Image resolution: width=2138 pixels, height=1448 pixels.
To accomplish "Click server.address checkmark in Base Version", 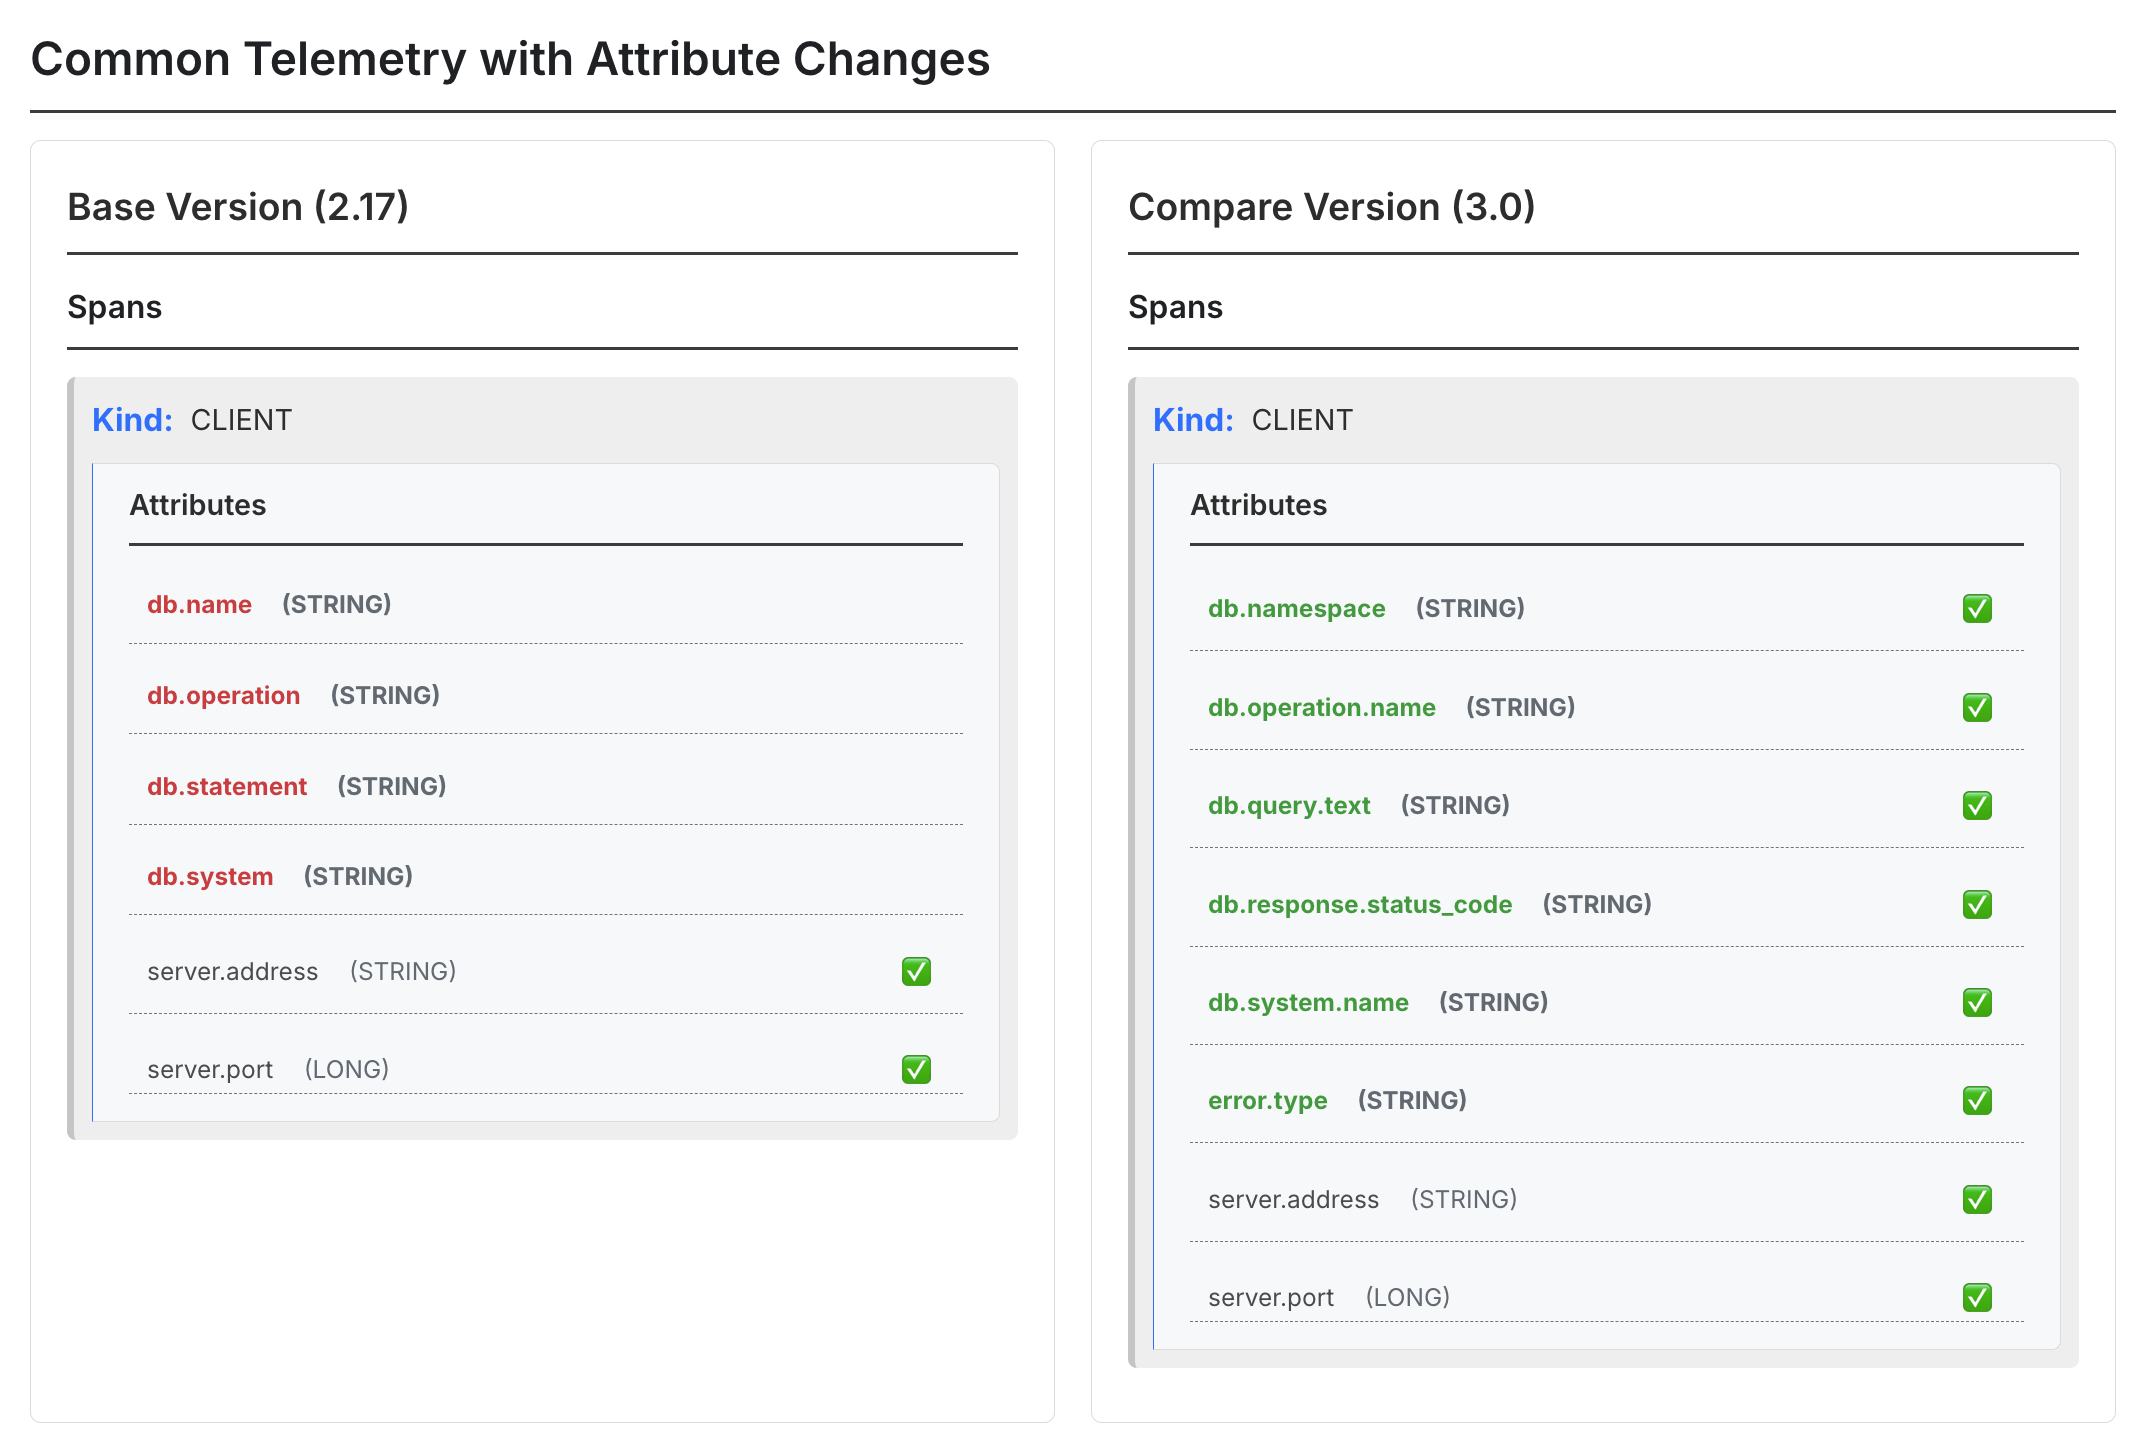I will pos(915,971).
